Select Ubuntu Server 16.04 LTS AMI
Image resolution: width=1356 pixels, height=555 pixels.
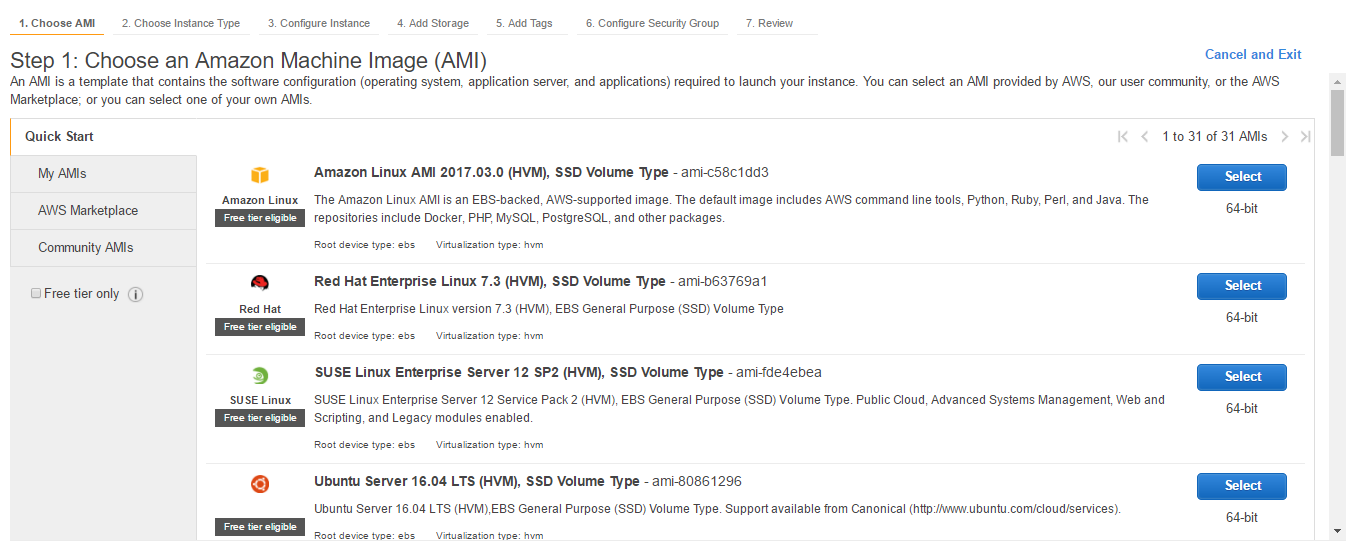pos(1241,486)
